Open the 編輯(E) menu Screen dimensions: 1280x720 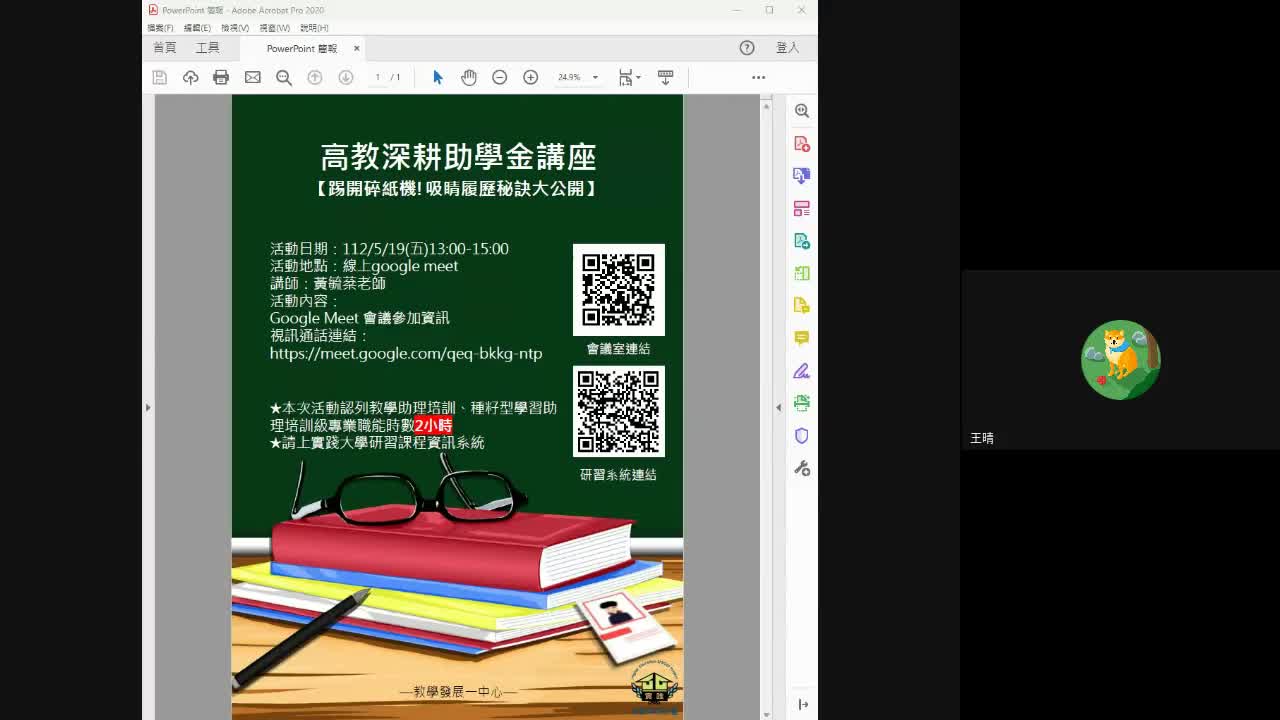pos(197,28)
